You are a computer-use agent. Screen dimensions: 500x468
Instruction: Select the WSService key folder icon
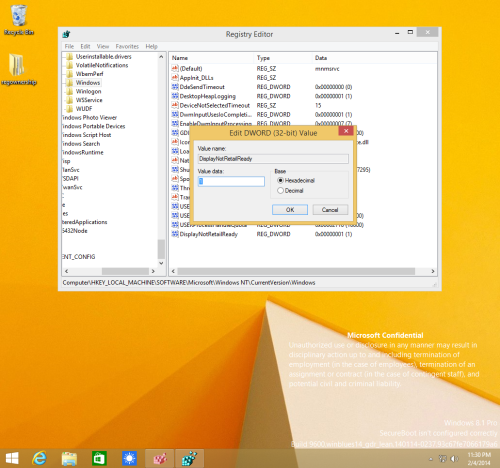click(x=69, y=100)
